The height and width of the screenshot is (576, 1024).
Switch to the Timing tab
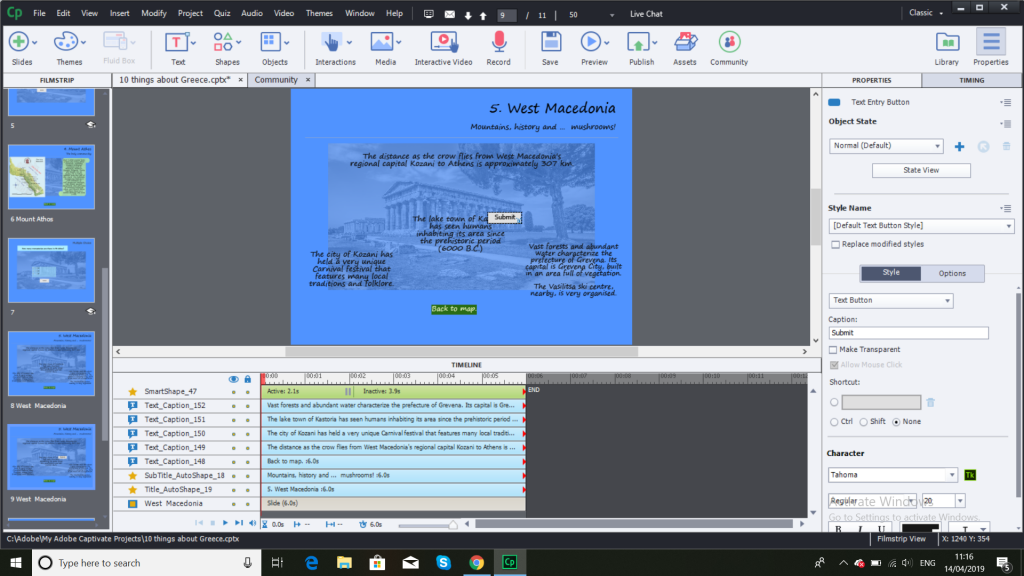point(971,80)
